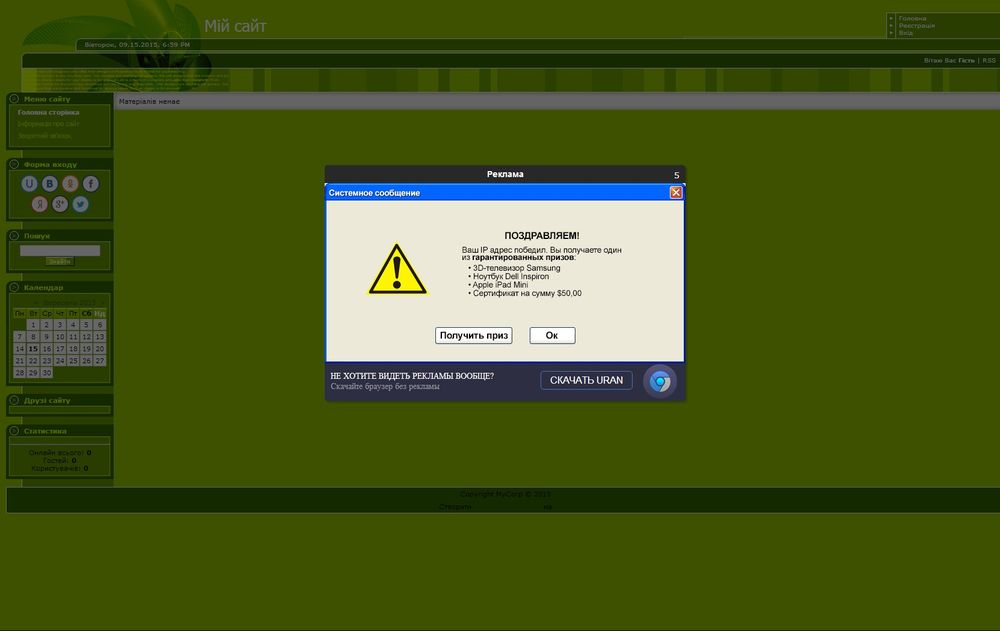The image size is (1000, 631).
Task: Open the Реєстрація top menu link
Action: tap(916, 26)
